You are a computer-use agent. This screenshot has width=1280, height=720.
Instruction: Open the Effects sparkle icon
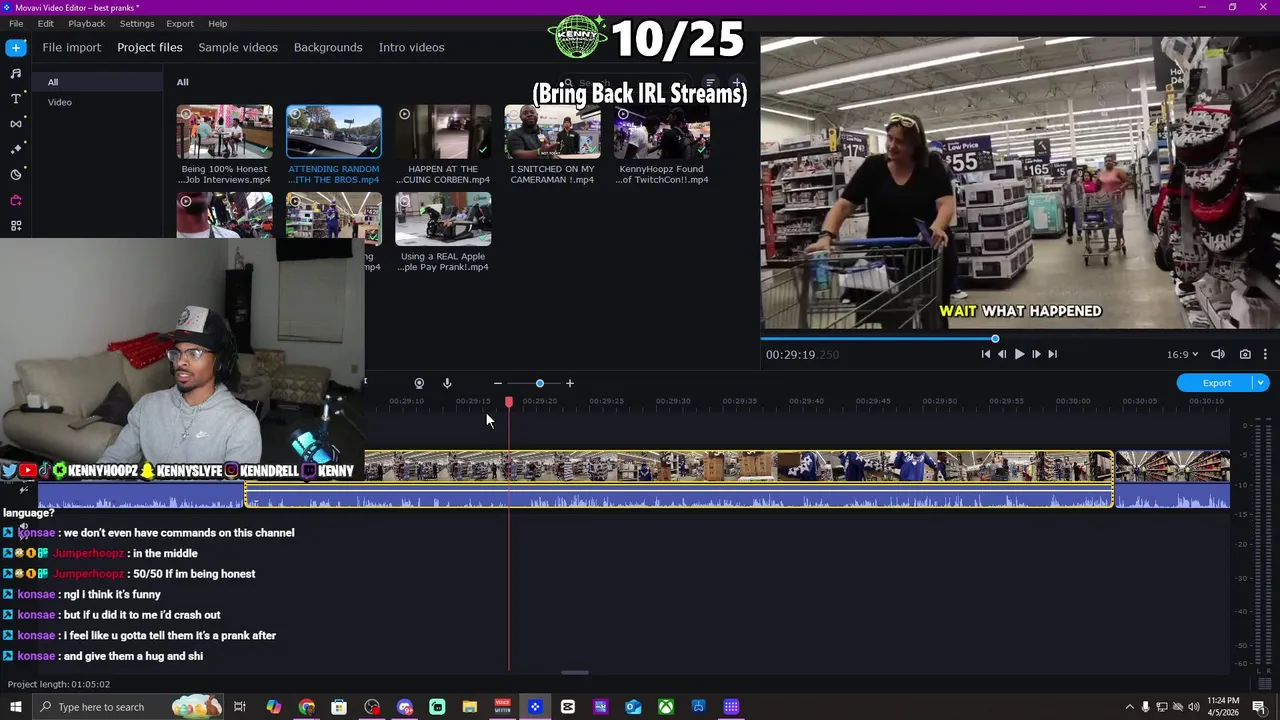tap(15, 148)
